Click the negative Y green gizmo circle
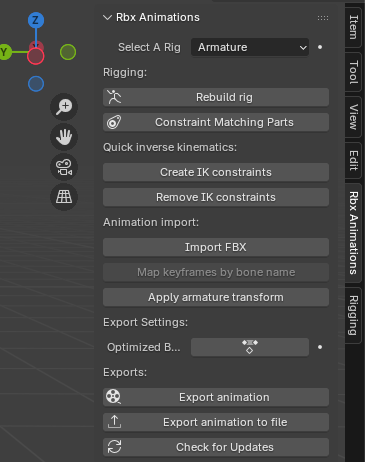This screenshot has width=365, height=462. (68, 52)
